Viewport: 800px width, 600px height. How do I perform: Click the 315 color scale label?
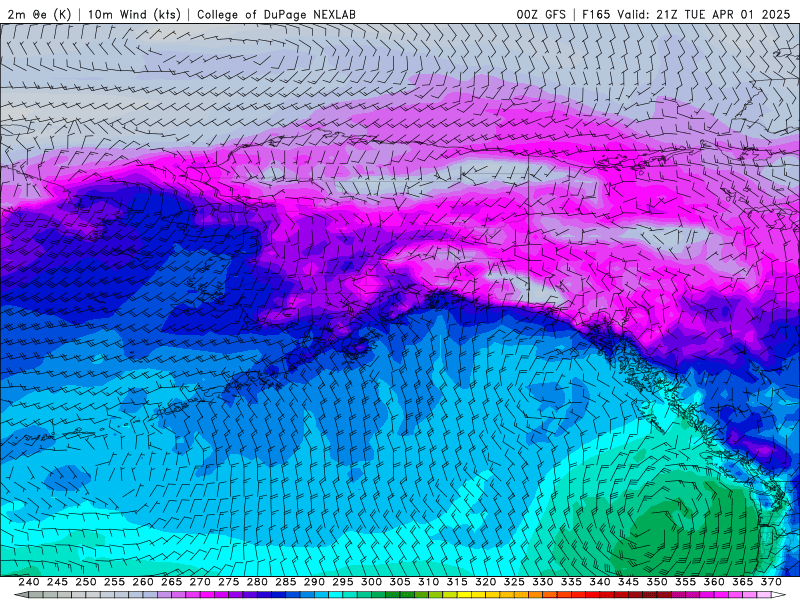(457, 582)
